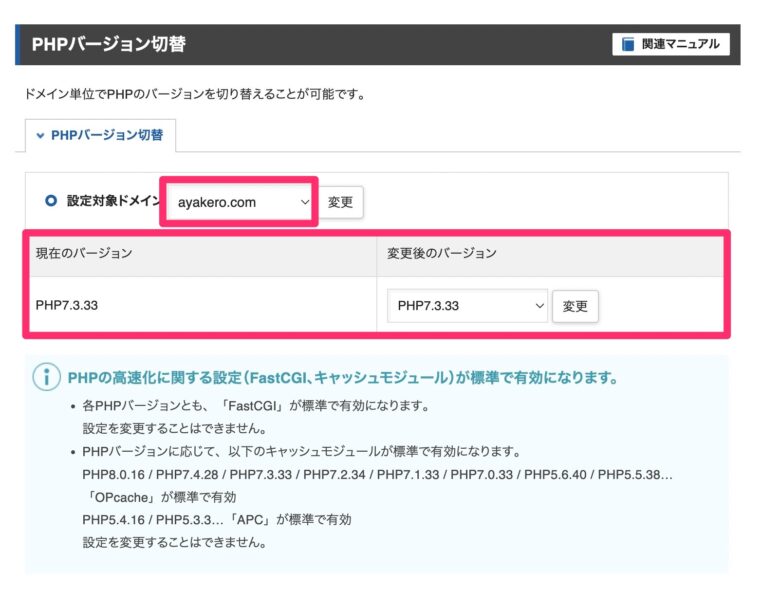Click the info icon in the notice box
This screenshot has height=589, width=780.
(47, 377)
